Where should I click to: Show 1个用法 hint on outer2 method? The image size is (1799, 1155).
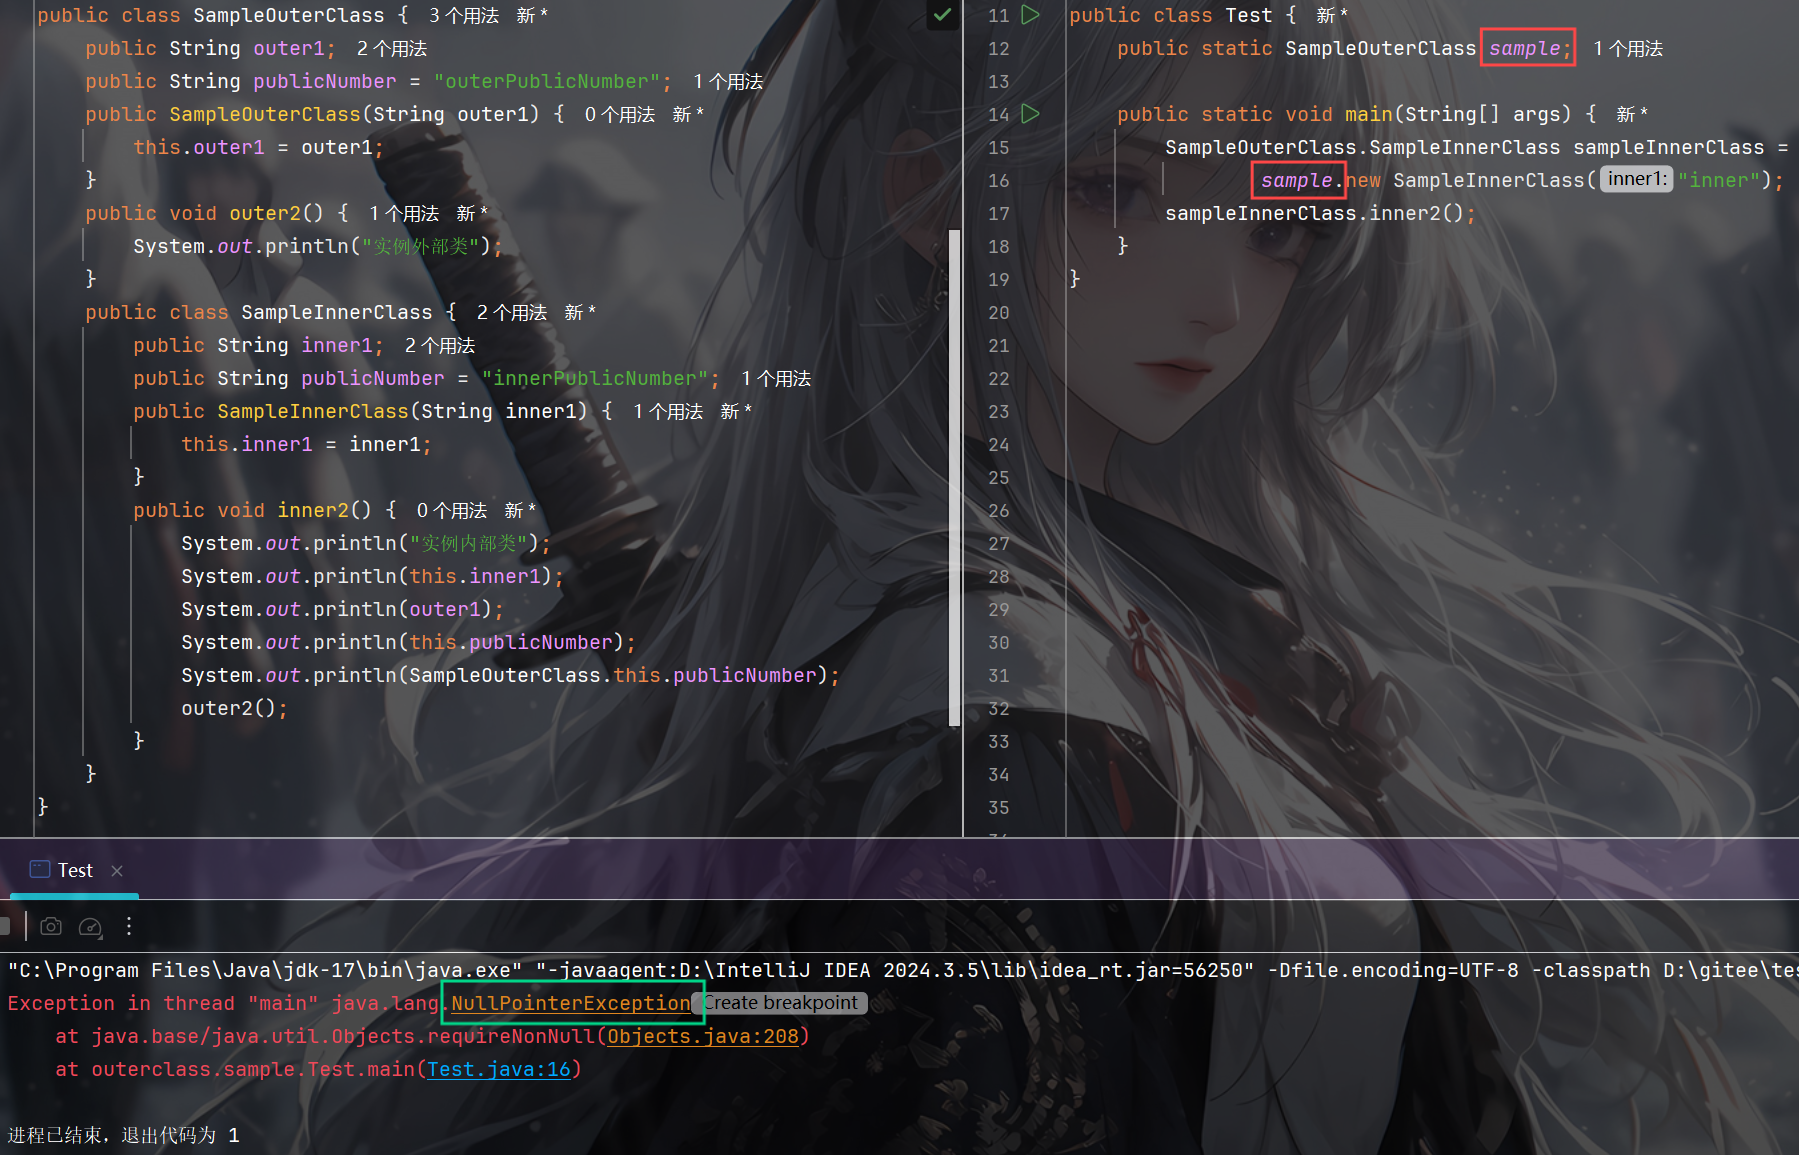[x=404, y=214]
